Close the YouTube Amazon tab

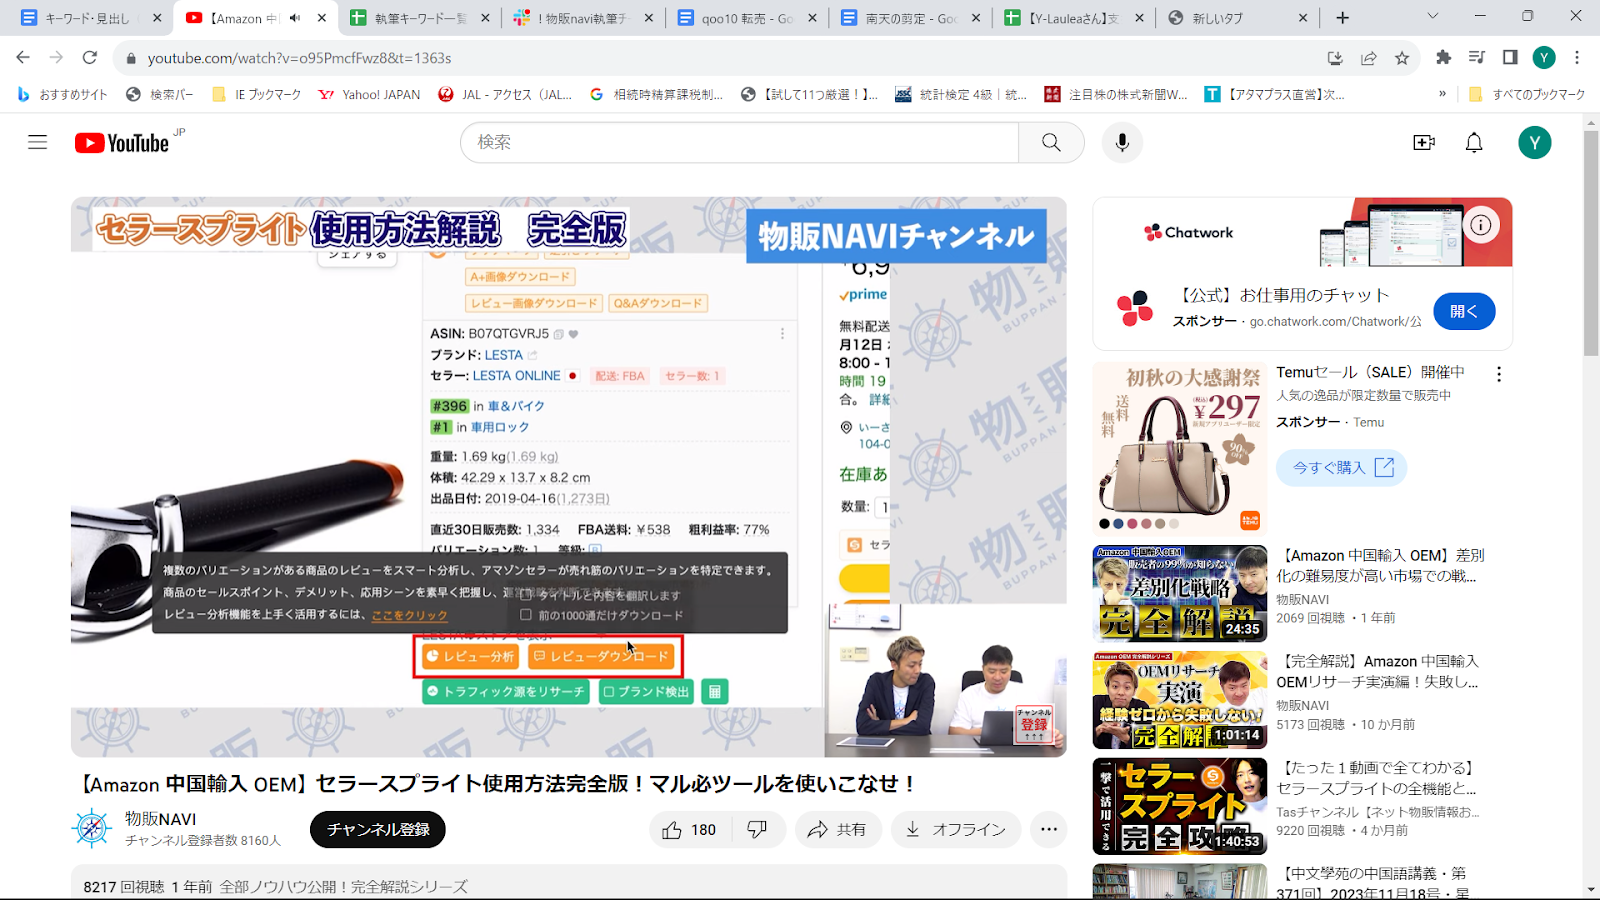click(x=321, y=18)
